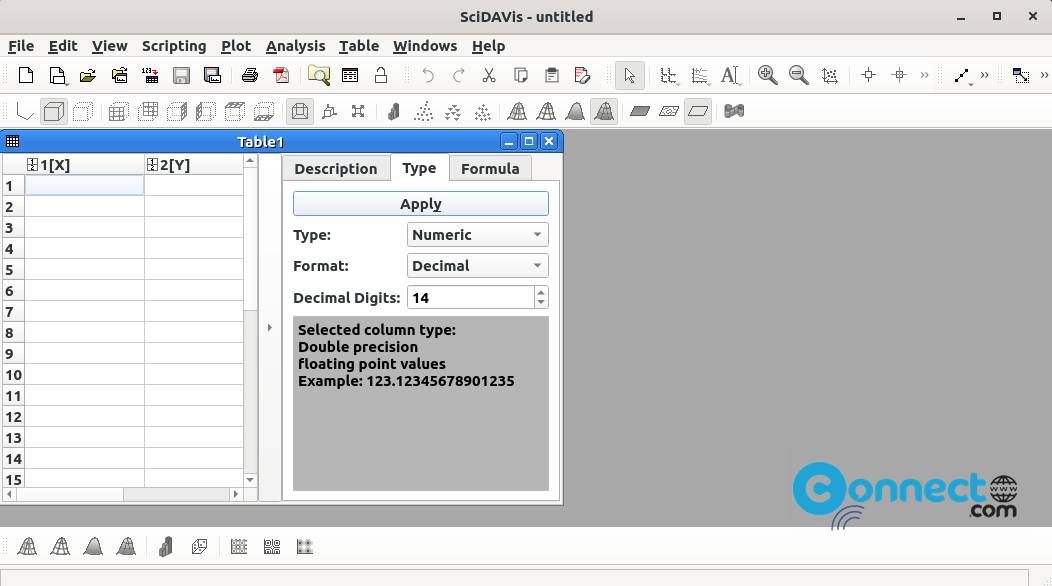Image resolution: width=1052 pixels, height=586 pixels.
Task: Toggle the perspective 3D plot button
Action: click(300, 111)
